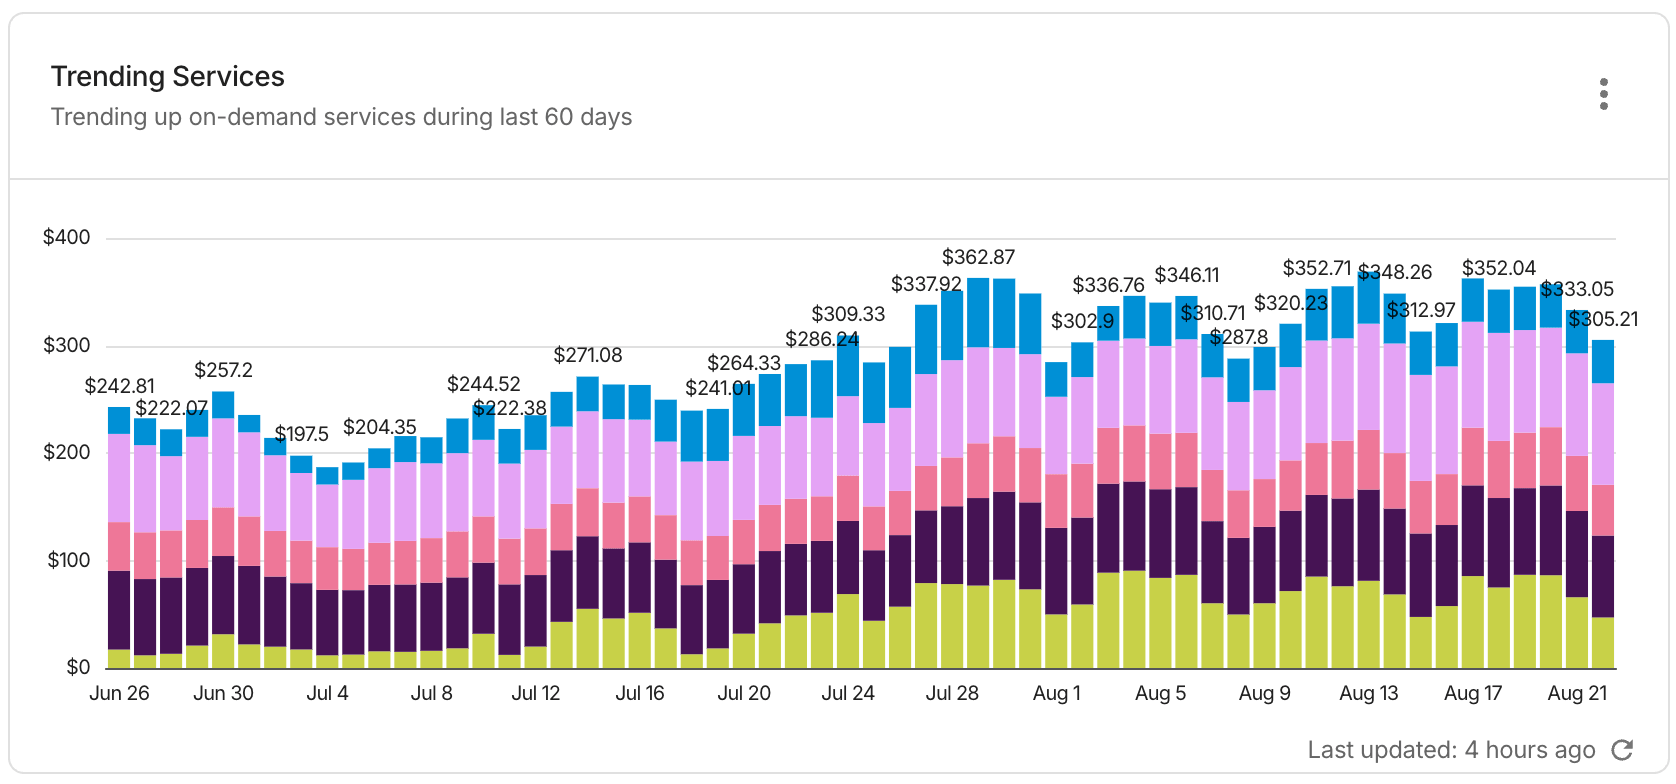Click the $336.76 data label
The height and width of the screenshot is (784, 1676).
(1108, 285)
